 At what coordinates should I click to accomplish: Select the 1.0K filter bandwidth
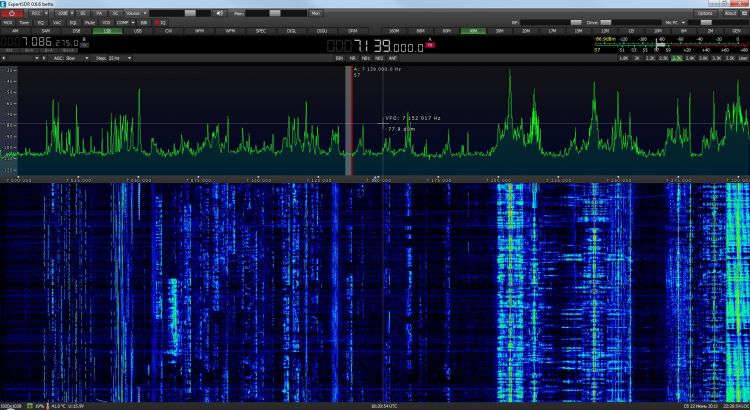coord(624,58)
